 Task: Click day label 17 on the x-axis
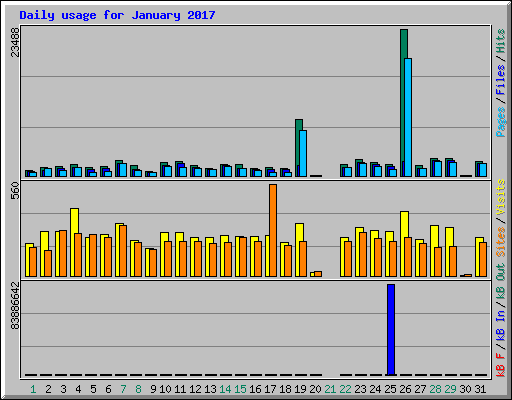(270, 389)
